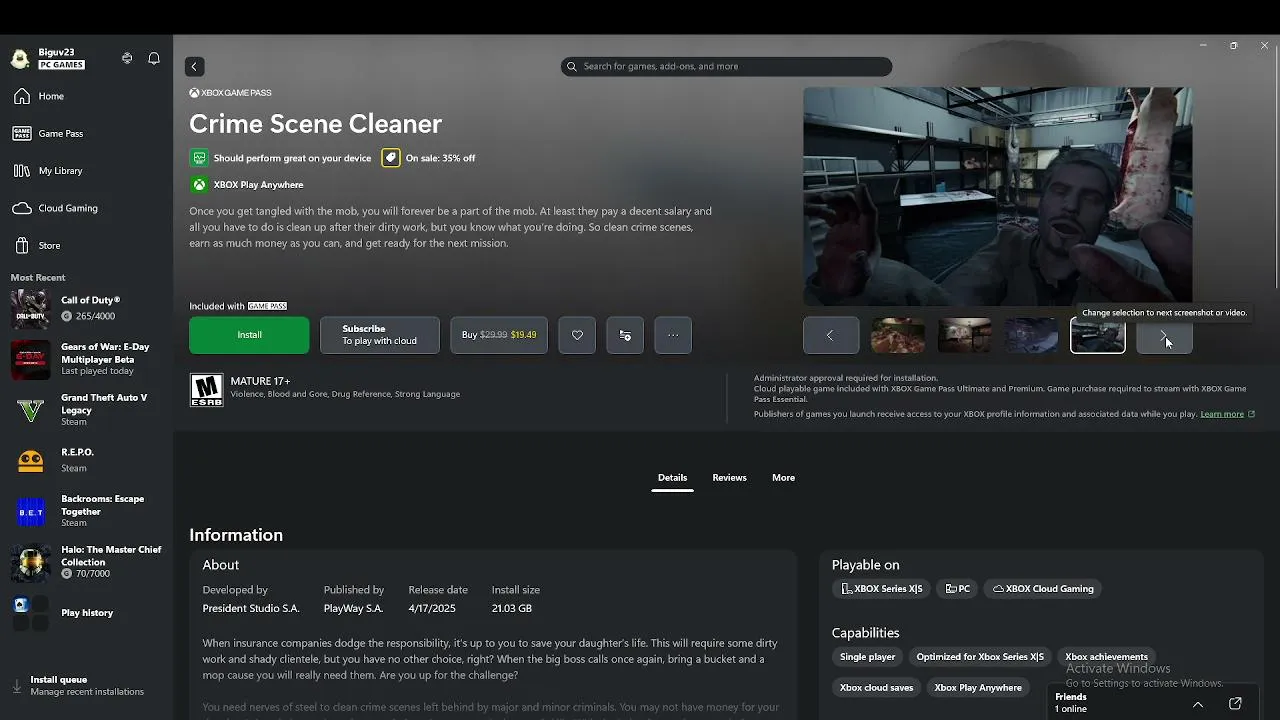Show the previous screenshot or video
This screenshot has width=1280, height=720.
pyautogui.click(x=830, y=336)
